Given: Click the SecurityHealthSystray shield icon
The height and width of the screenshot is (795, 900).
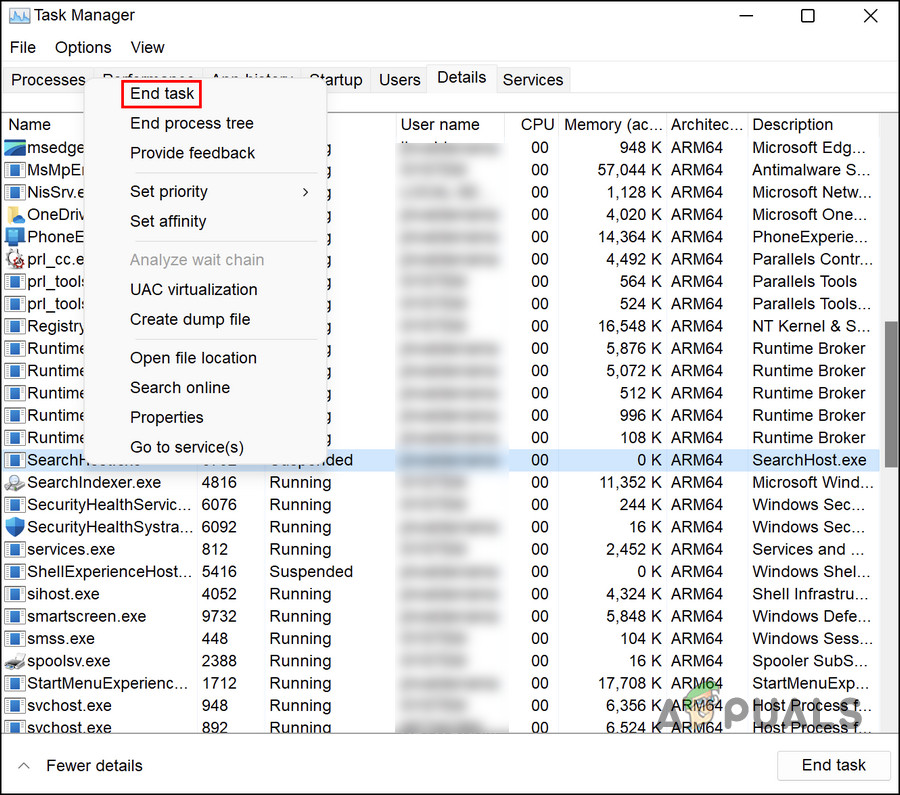Looking at the screenshot, I should coord(14,527).
